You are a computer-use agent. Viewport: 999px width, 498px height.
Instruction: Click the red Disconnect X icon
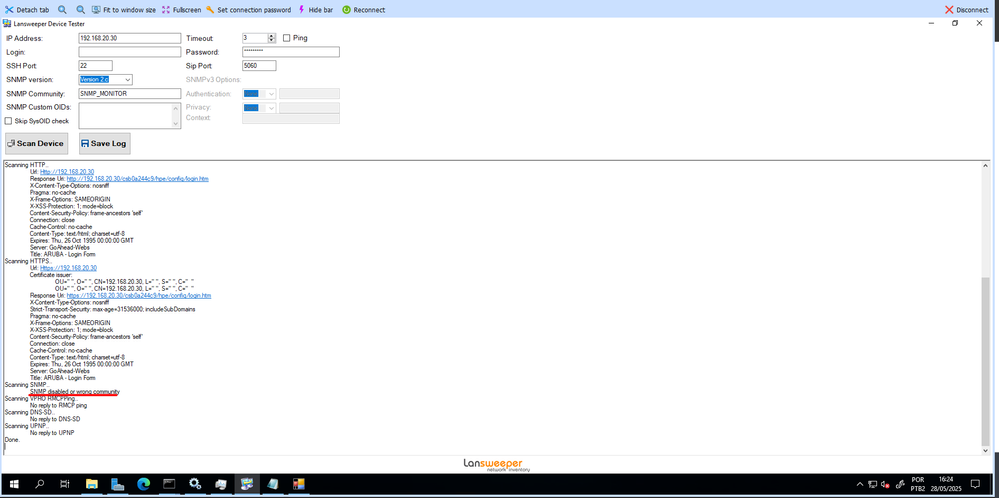949,9
